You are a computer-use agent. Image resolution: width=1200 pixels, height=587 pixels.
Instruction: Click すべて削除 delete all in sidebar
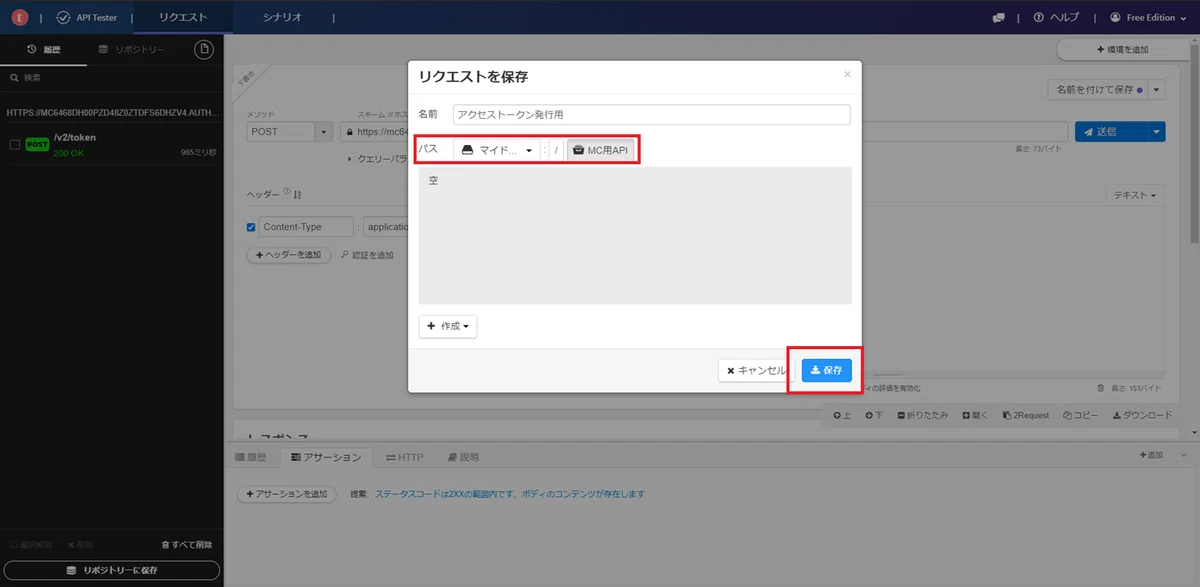(x=187, y=545)
